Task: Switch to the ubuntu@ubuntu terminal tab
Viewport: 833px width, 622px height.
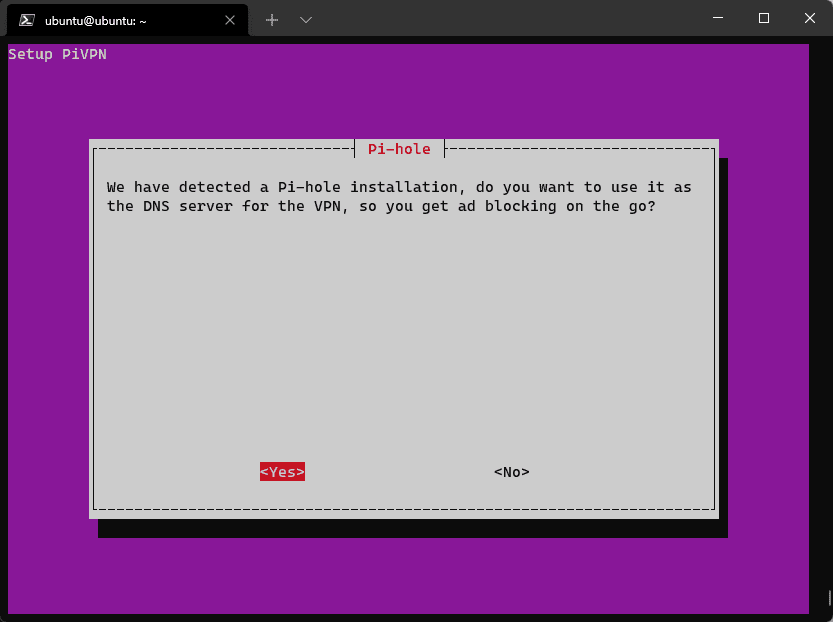Action: pos(127,20)
